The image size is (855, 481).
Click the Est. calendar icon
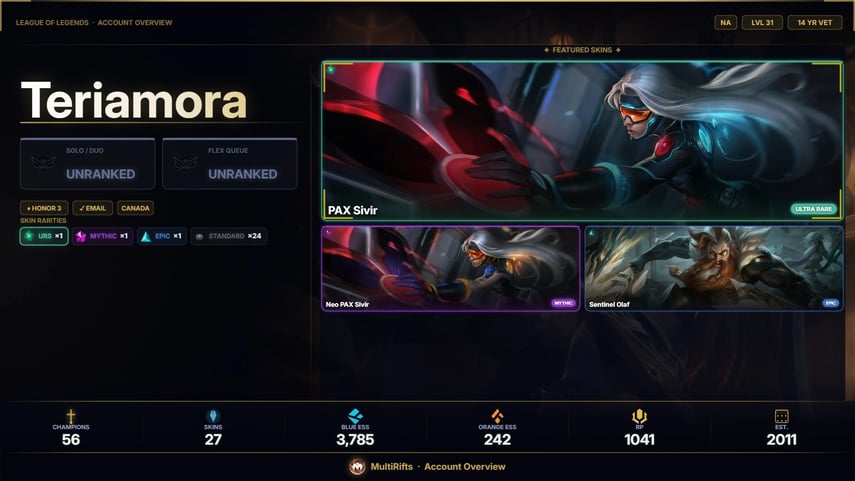781,417
